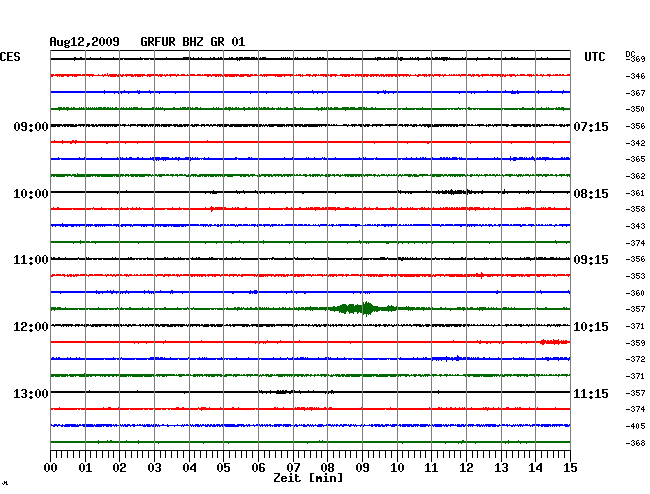Select the station title GRFUR BHZ GR 01

coord(193,42)
